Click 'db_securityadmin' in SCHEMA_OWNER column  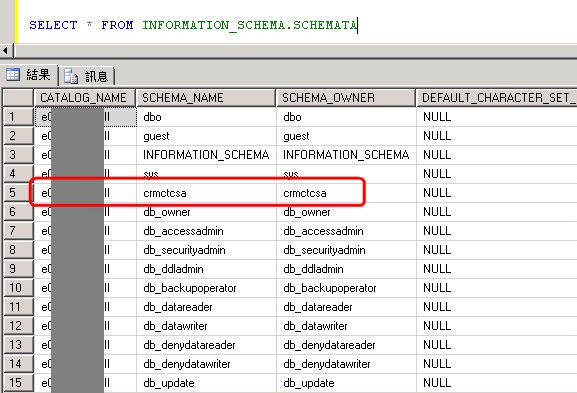(x=324, y=250)
